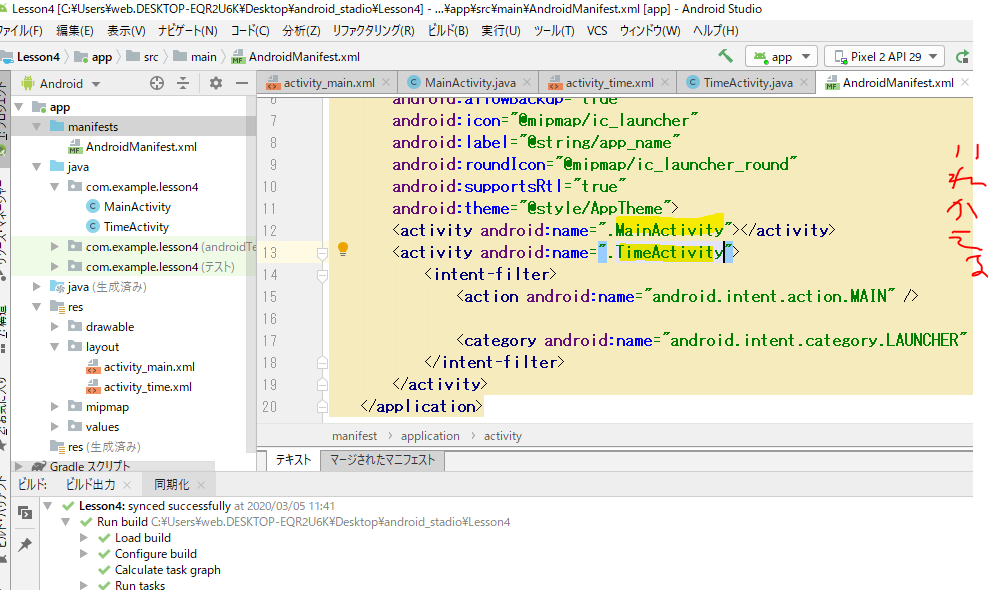Fold the activity block at line 13
Image resolution: width=988 pixels, height=590 pixels.
point(322,253)
